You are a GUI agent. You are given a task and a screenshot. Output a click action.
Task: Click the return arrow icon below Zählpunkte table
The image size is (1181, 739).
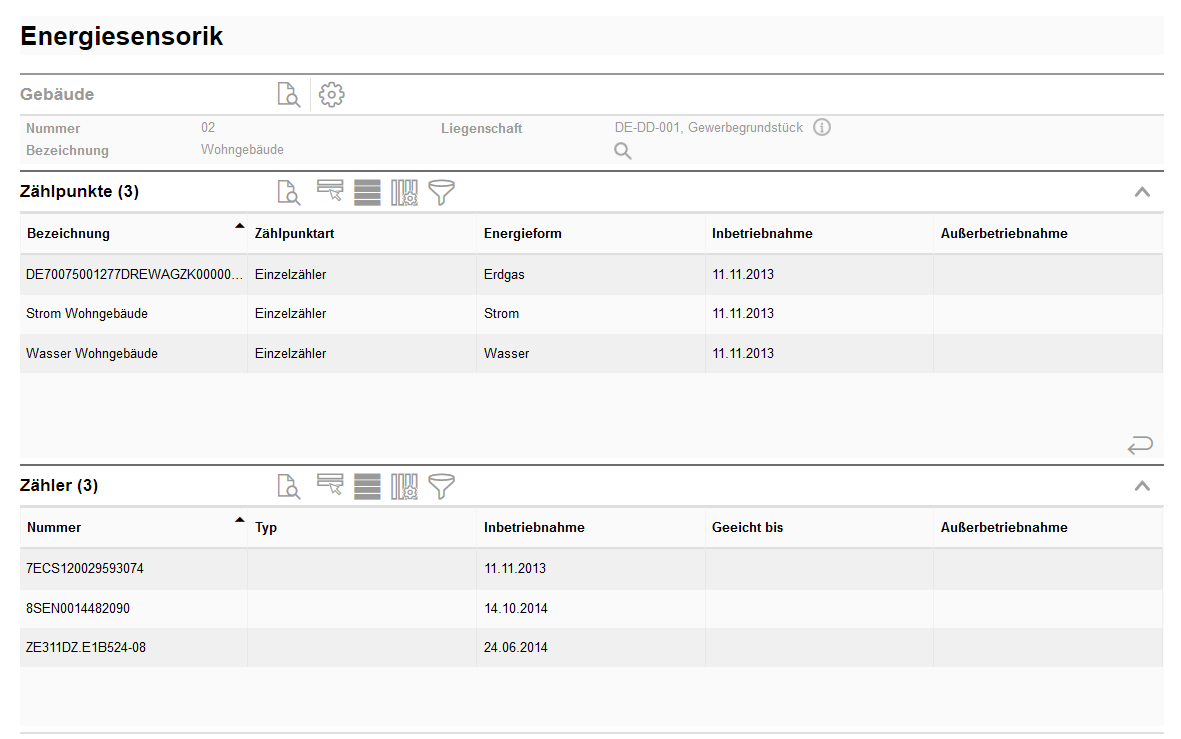[1140, 445]
